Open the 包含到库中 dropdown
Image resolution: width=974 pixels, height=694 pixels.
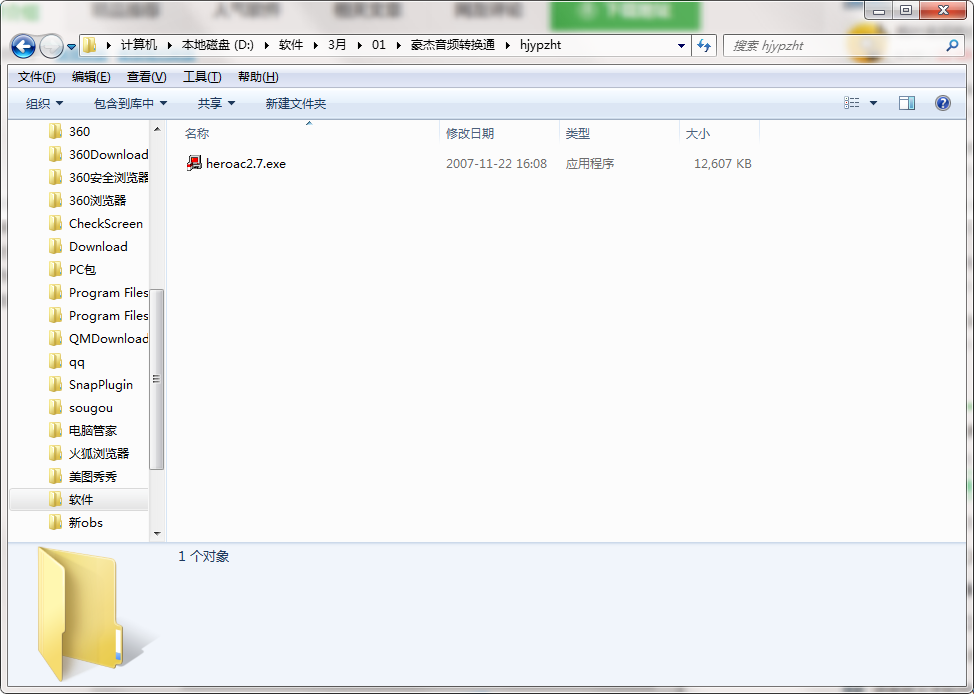(130, 103)
